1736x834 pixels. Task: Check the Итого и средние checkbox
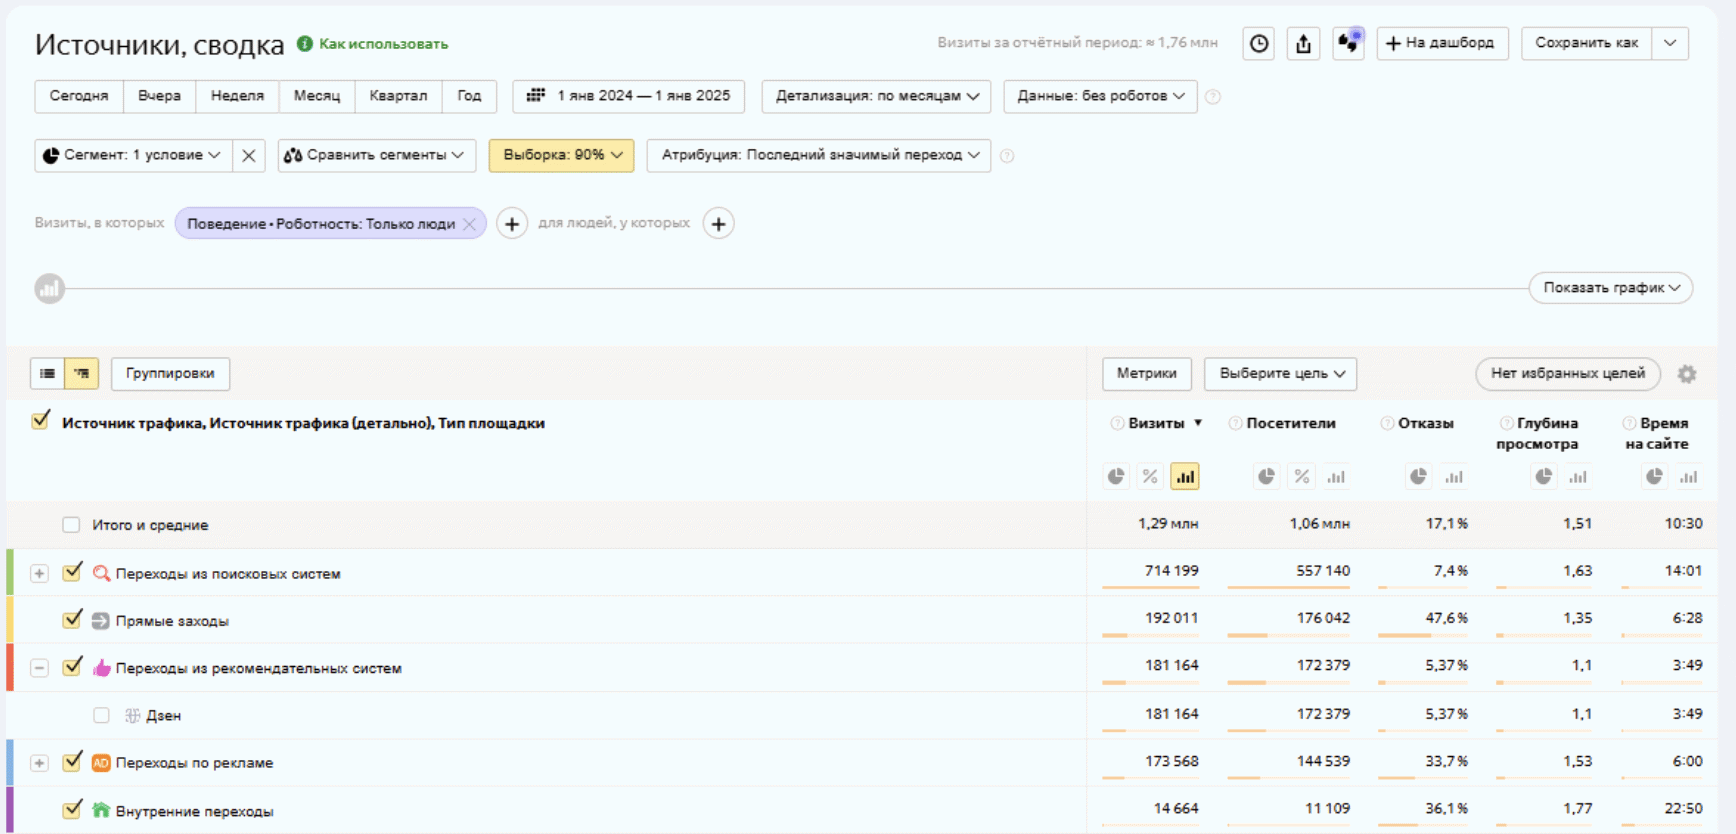coord(71,525)
